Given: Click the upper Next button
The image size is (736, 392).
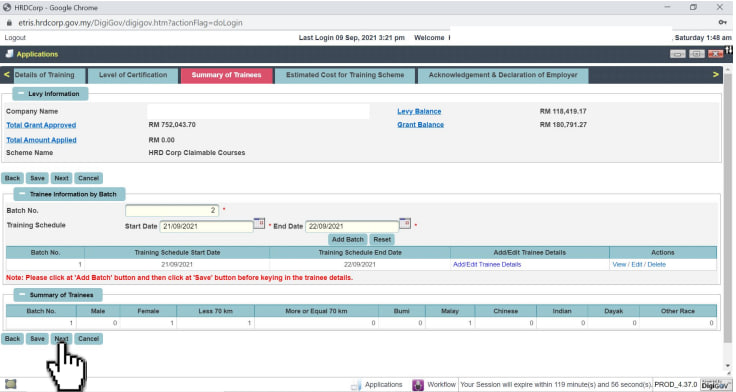Looking at the screenshot, I should pos(61,178).
